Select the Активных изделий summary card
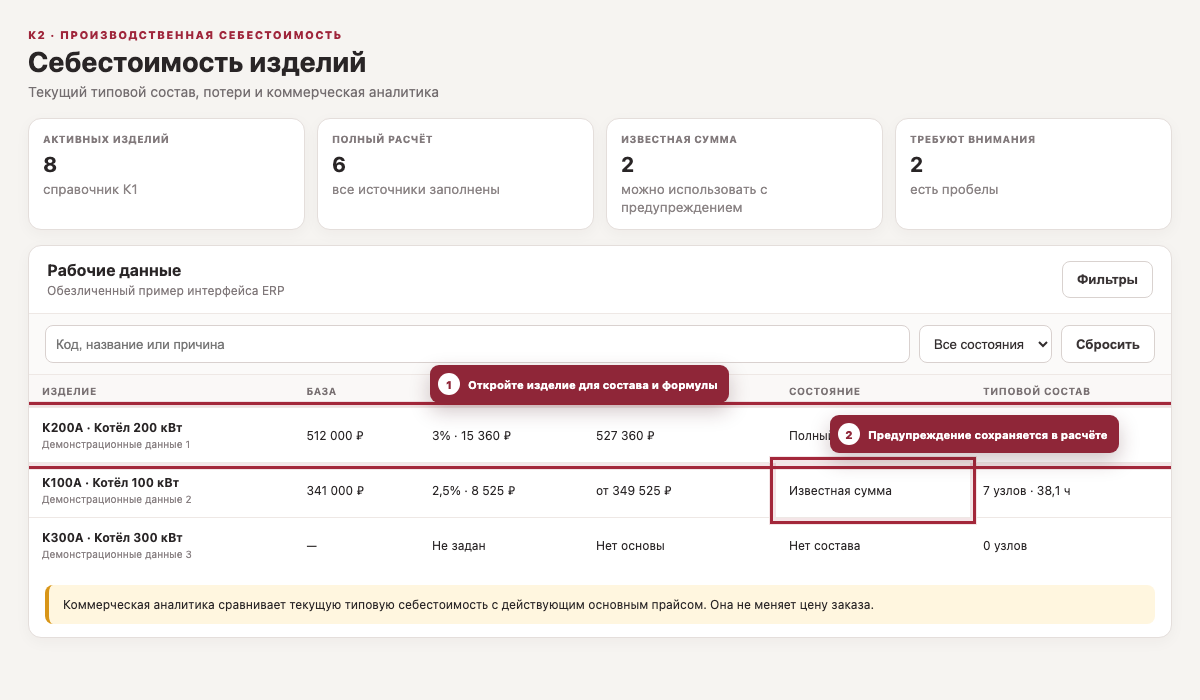Viewport: 1200px width, 700px height. click(166, 174)
